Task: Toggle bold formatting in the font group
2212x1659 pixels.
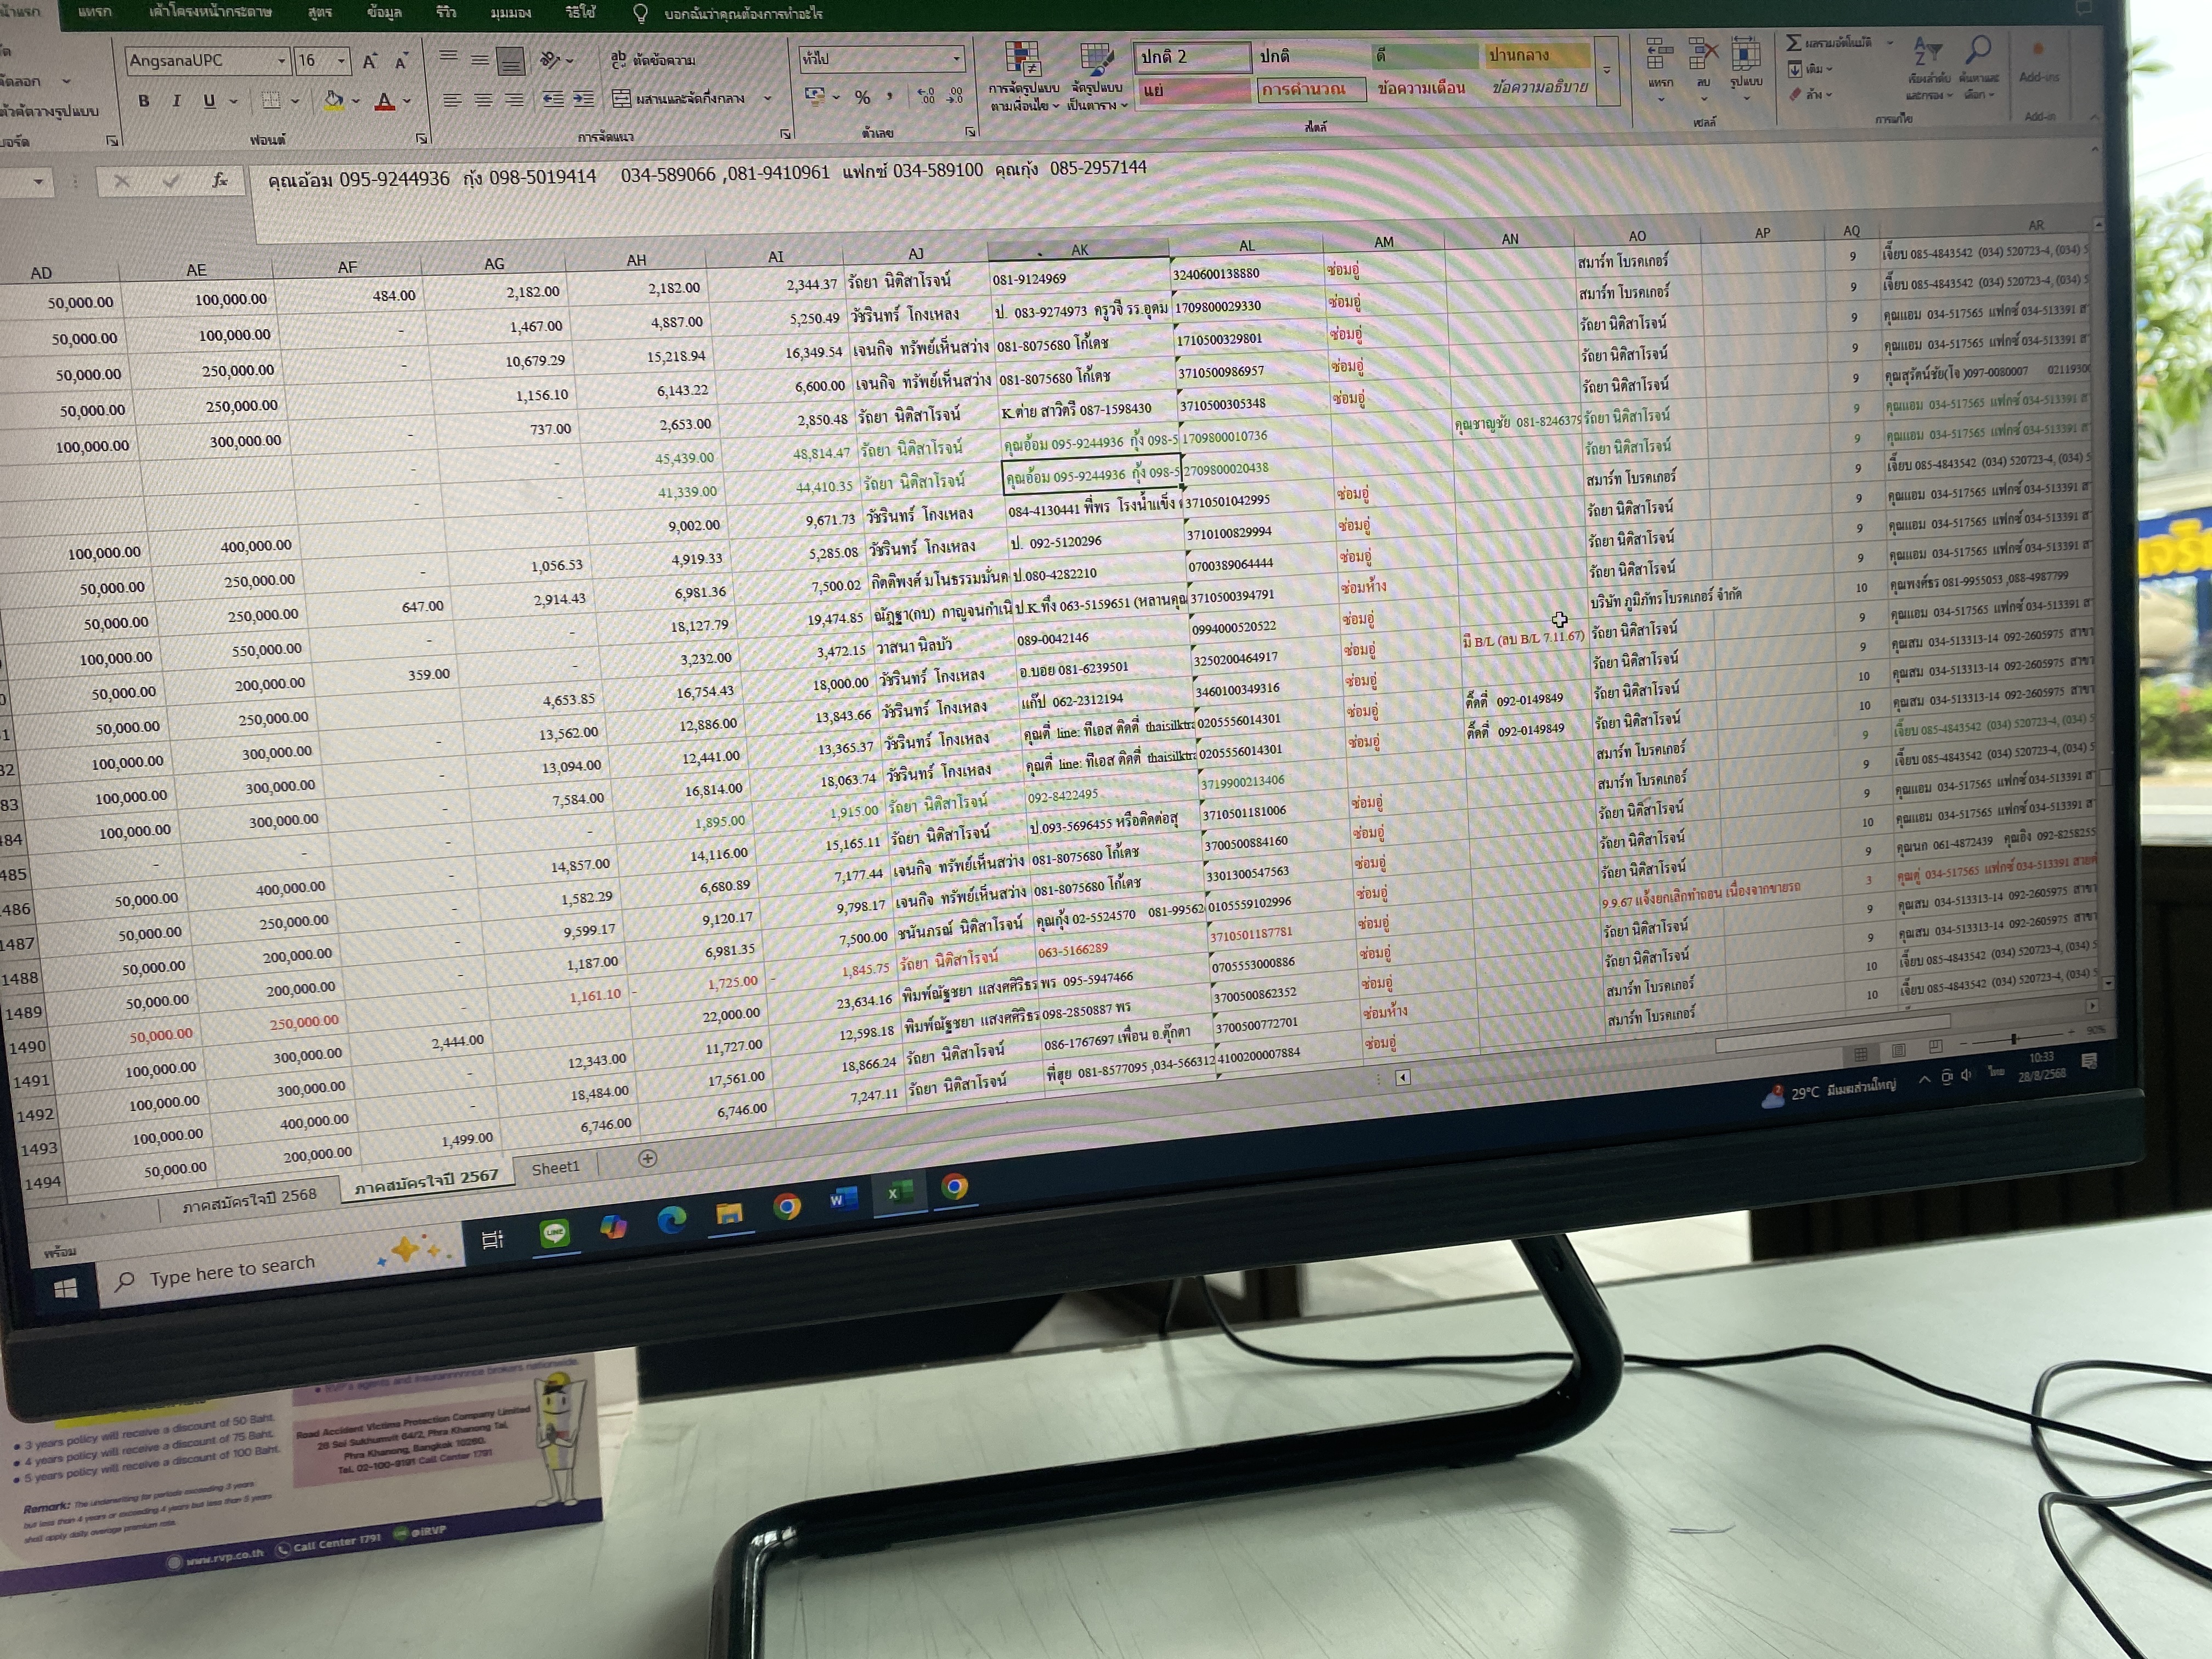Action: [x=145, y=101]
